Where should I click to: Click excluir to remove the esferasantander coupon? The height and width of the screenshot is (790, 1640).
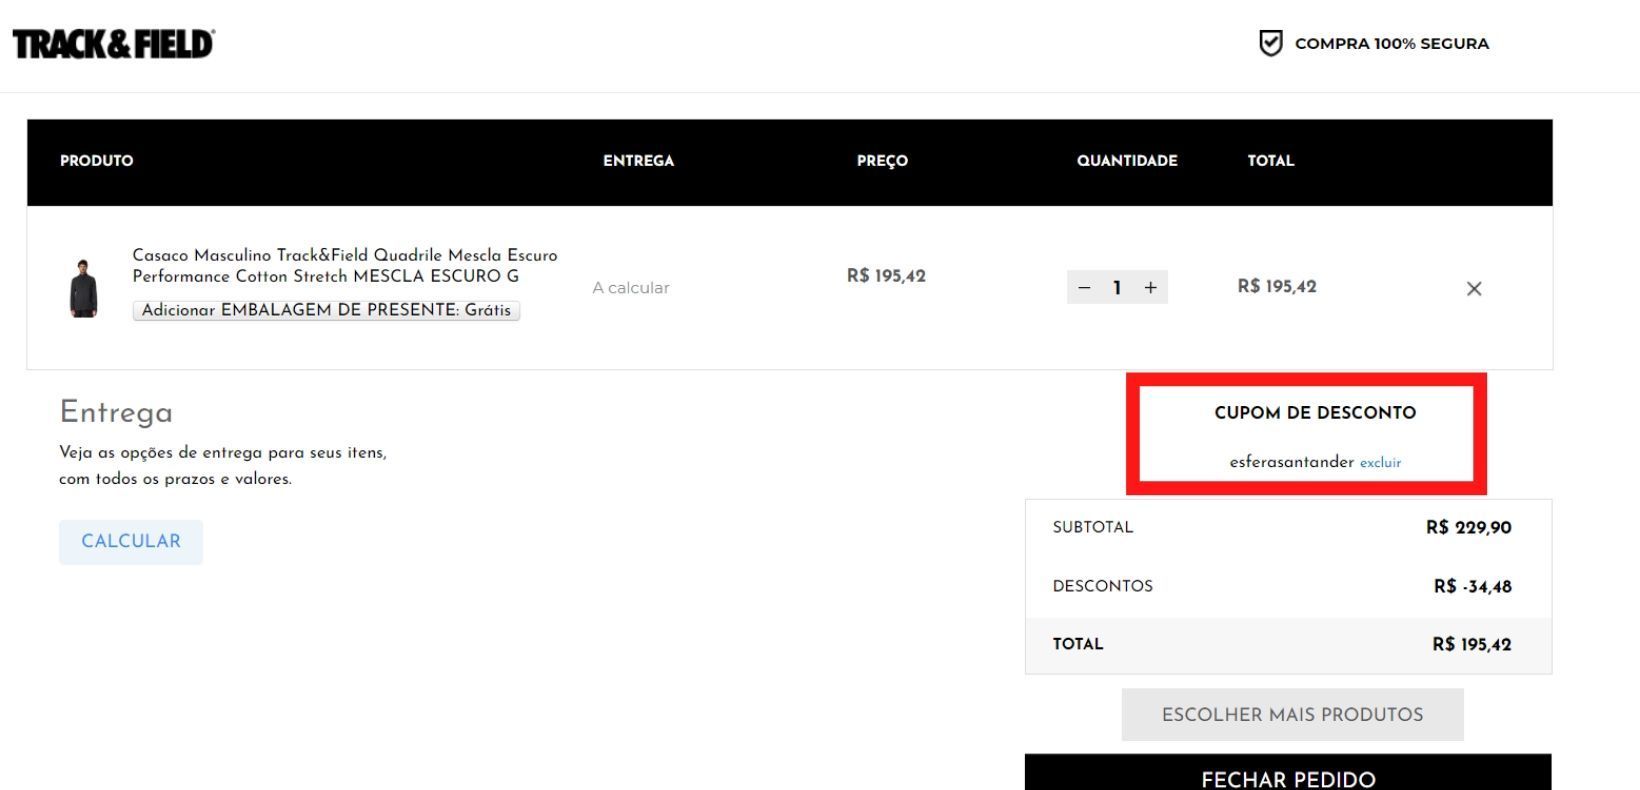pos(1380,463)
